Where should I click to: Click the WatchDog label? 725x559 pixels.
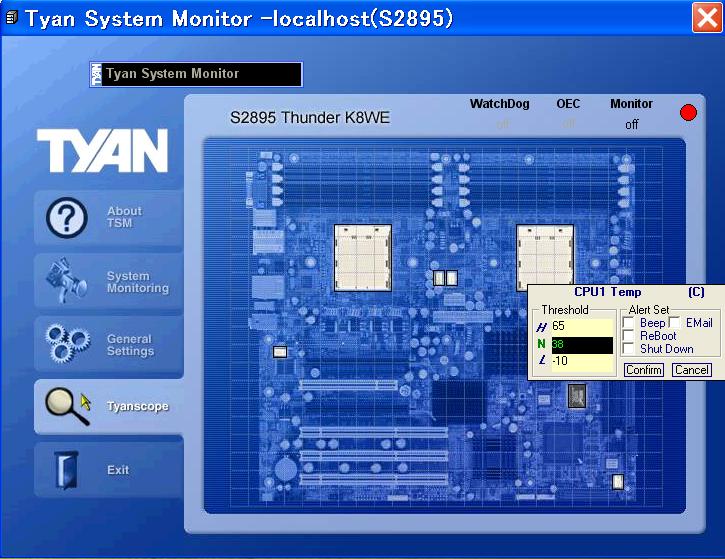coord(499,104)
